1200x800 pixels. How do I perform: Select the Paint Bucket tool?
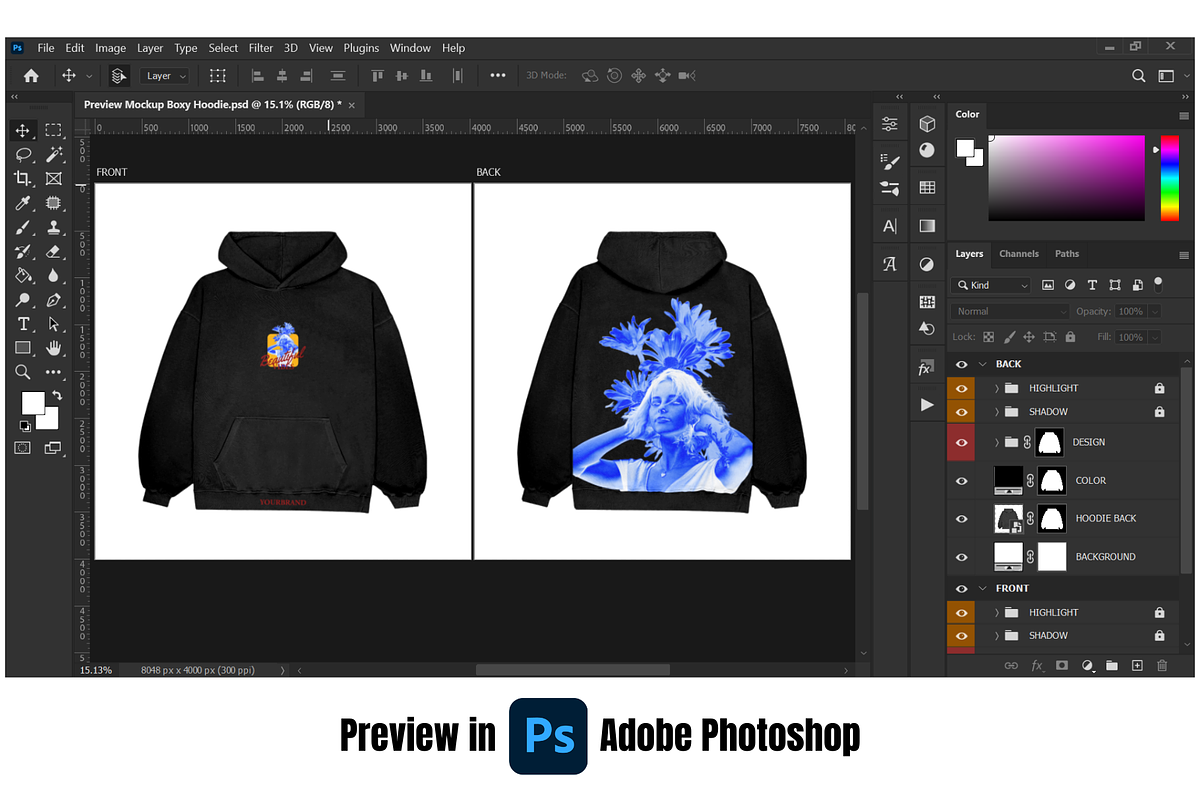[x=23, y=275]
